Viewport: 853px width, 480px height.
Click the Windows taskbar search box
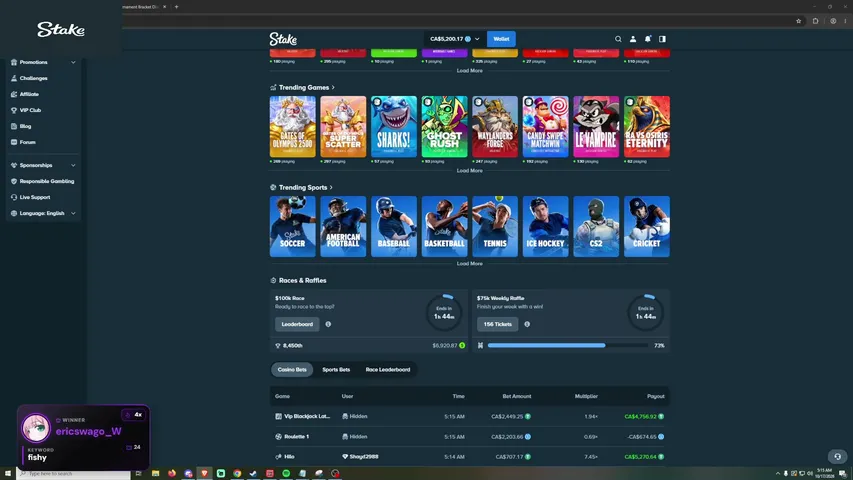74,473
